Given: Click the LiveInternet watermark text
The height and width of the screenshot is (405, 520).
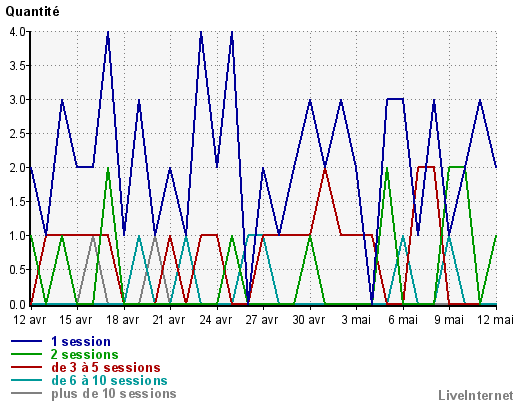Looking at the screenshot, I should click(476, 395).
